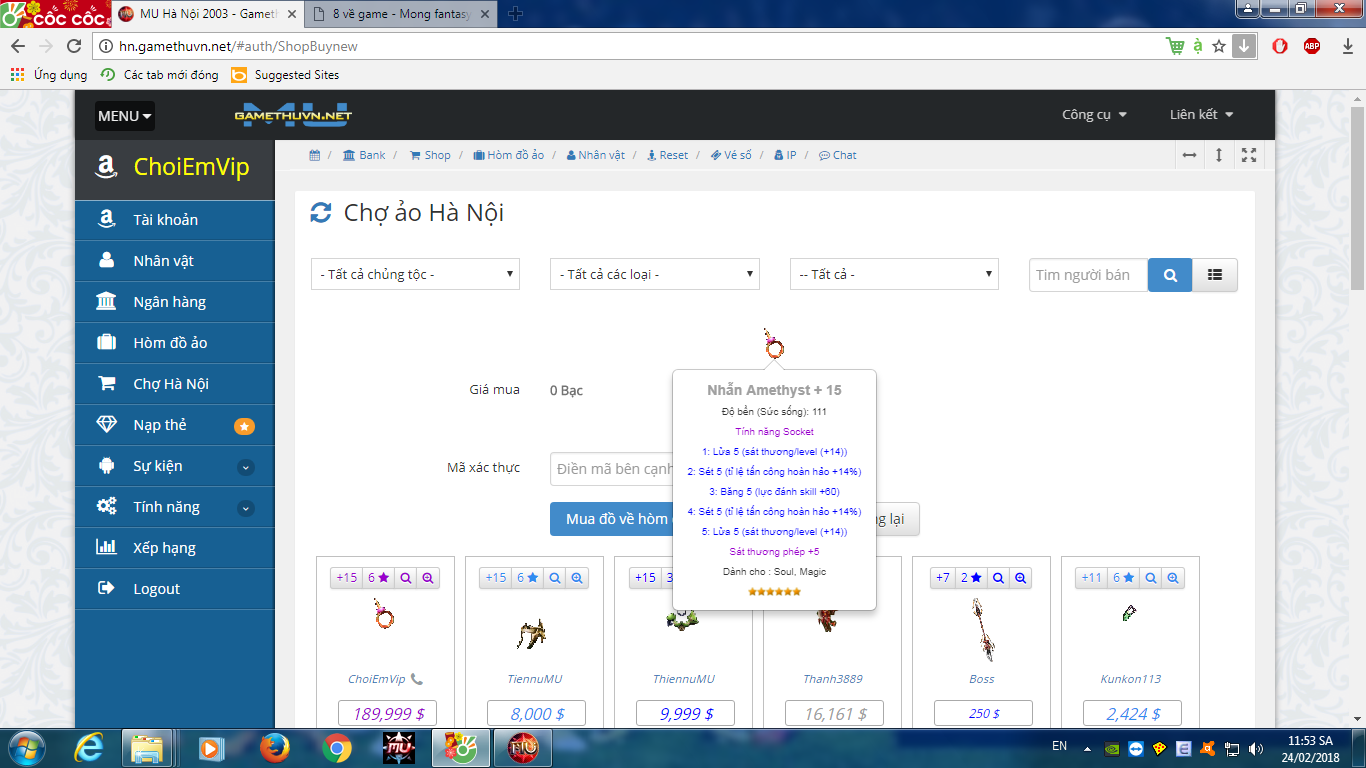Open Chợ Hà Nội in sidebar
Image resolution: width=1366 pixels, height=768 pixels.
(x=175, y=384)
